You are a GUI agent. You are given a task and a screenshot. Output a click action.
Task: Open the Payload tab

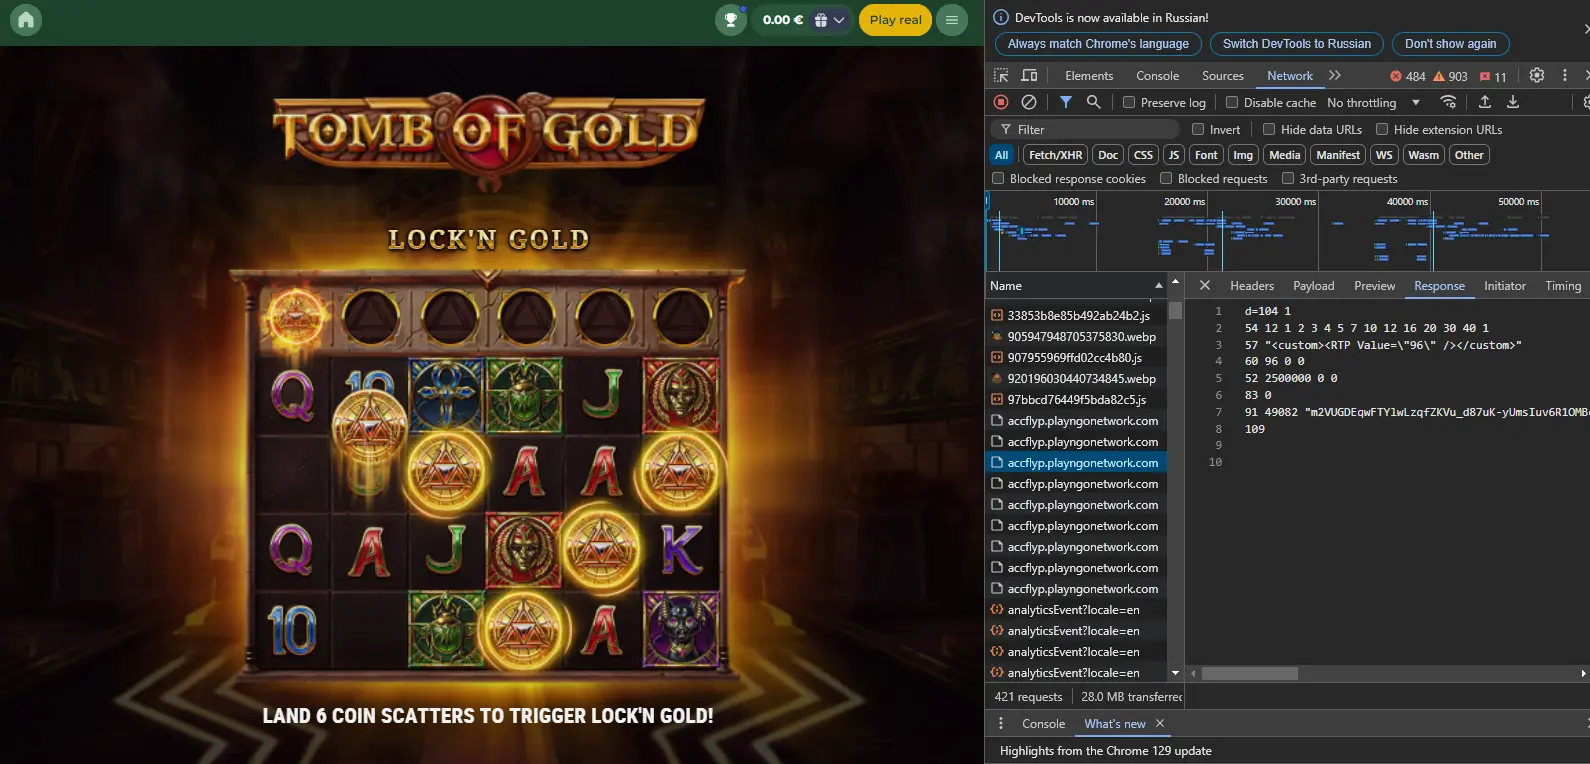(1313, 286)
